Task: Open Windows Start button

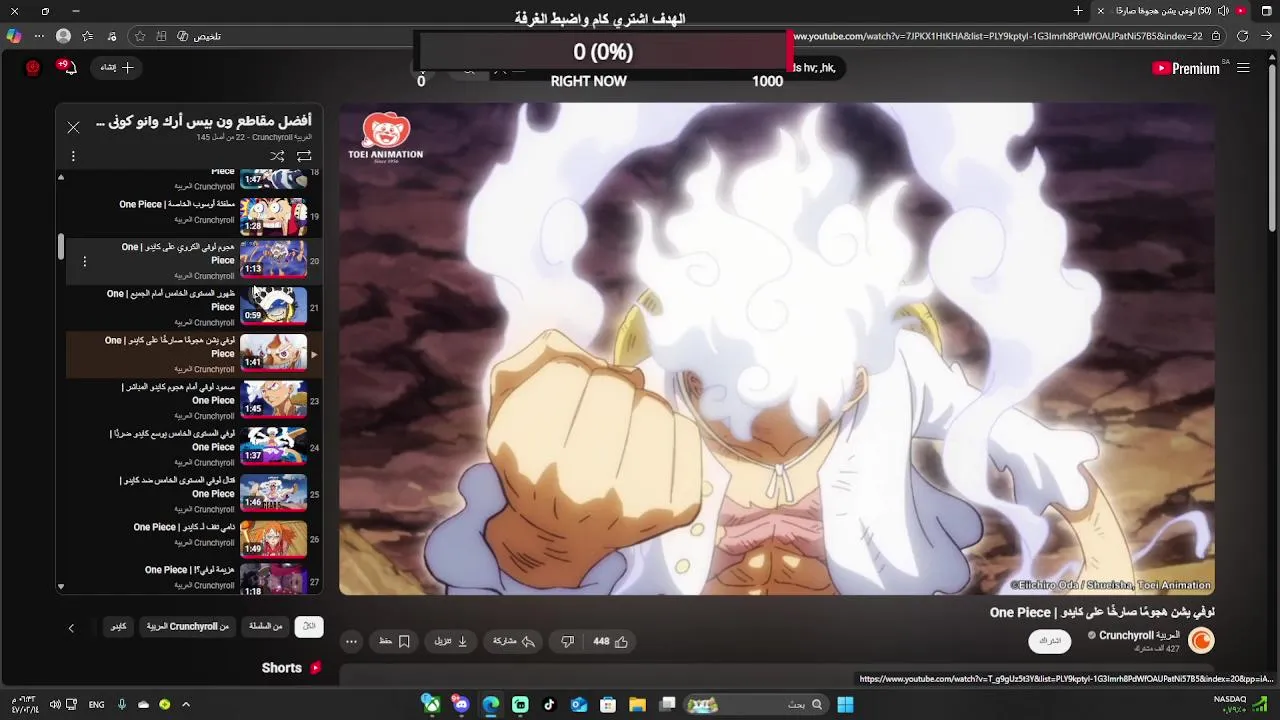Action: point(845,704)
